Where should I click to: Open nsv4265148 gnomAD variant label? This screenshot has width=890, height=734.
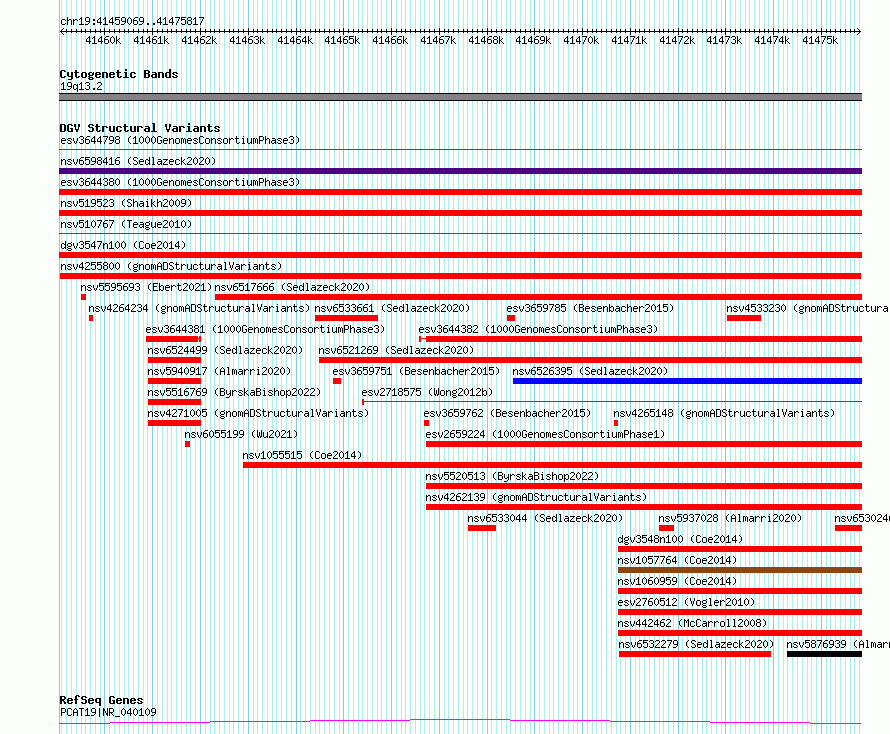pos(724,413)
